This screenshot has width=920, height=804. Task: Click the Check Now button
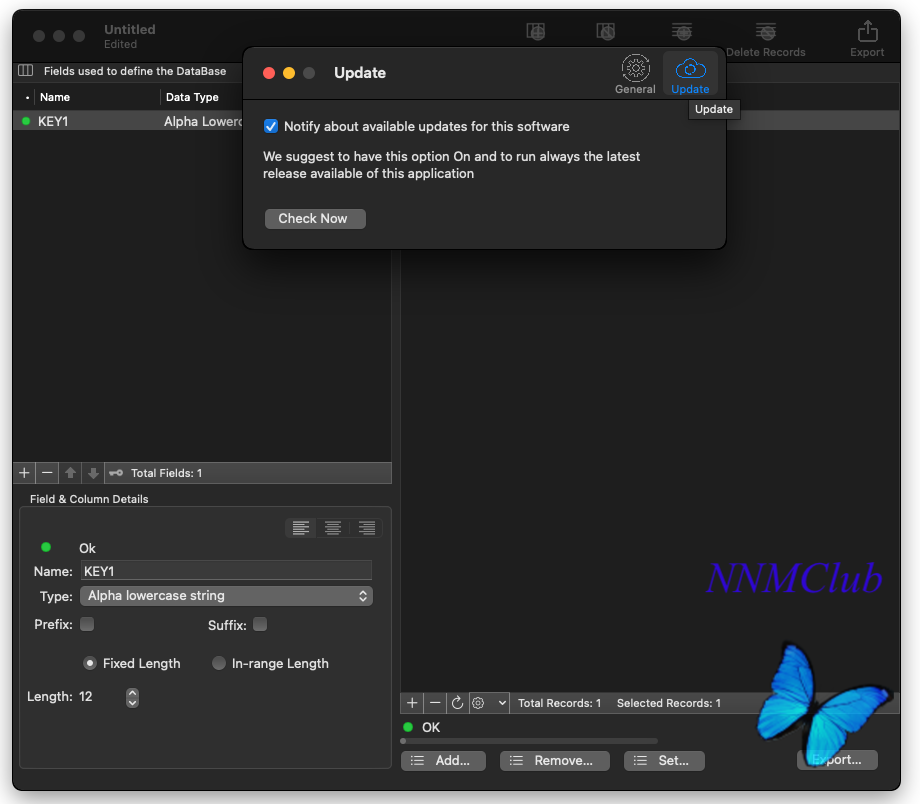315,218
